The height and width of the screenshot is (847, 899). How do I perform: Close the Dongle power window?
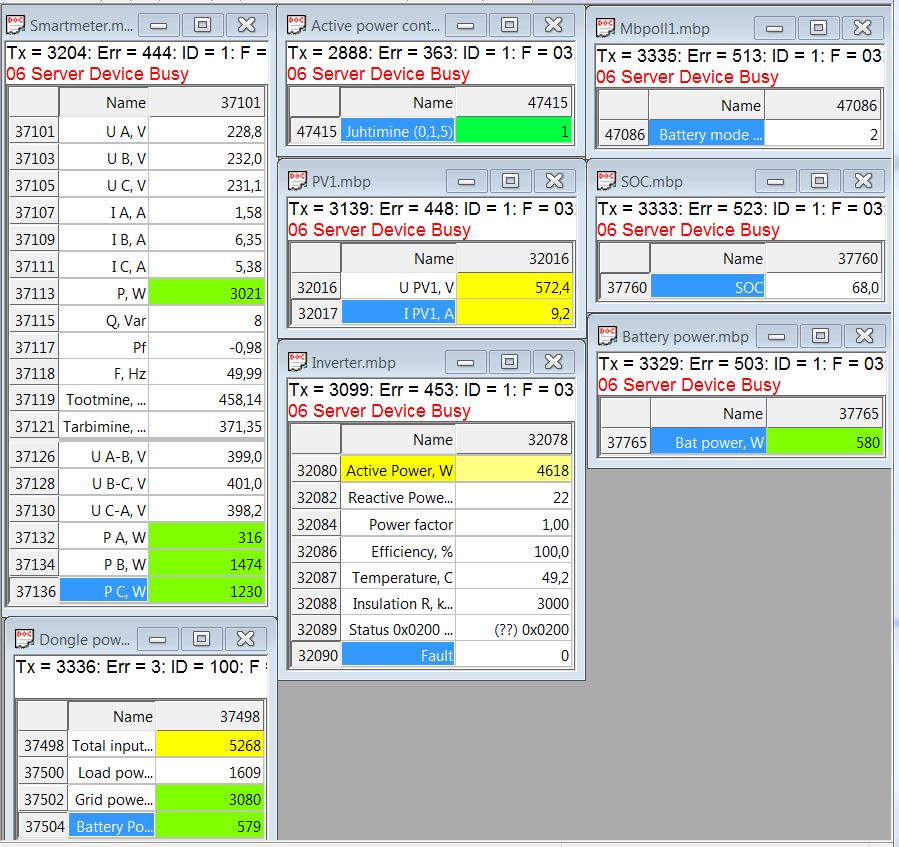pyautogui.click(x=247, y=639)
